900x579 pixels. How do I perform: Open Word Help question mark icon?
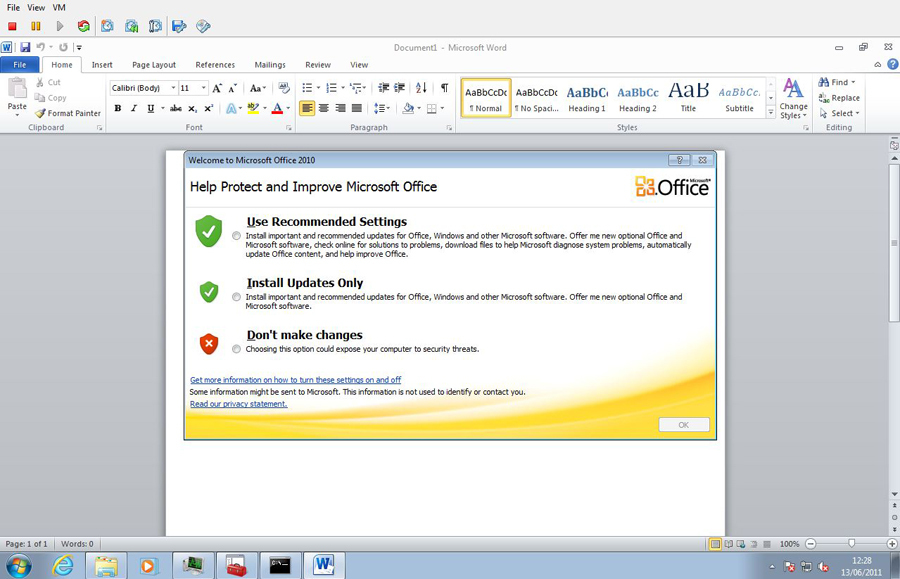tap(893, 64)
